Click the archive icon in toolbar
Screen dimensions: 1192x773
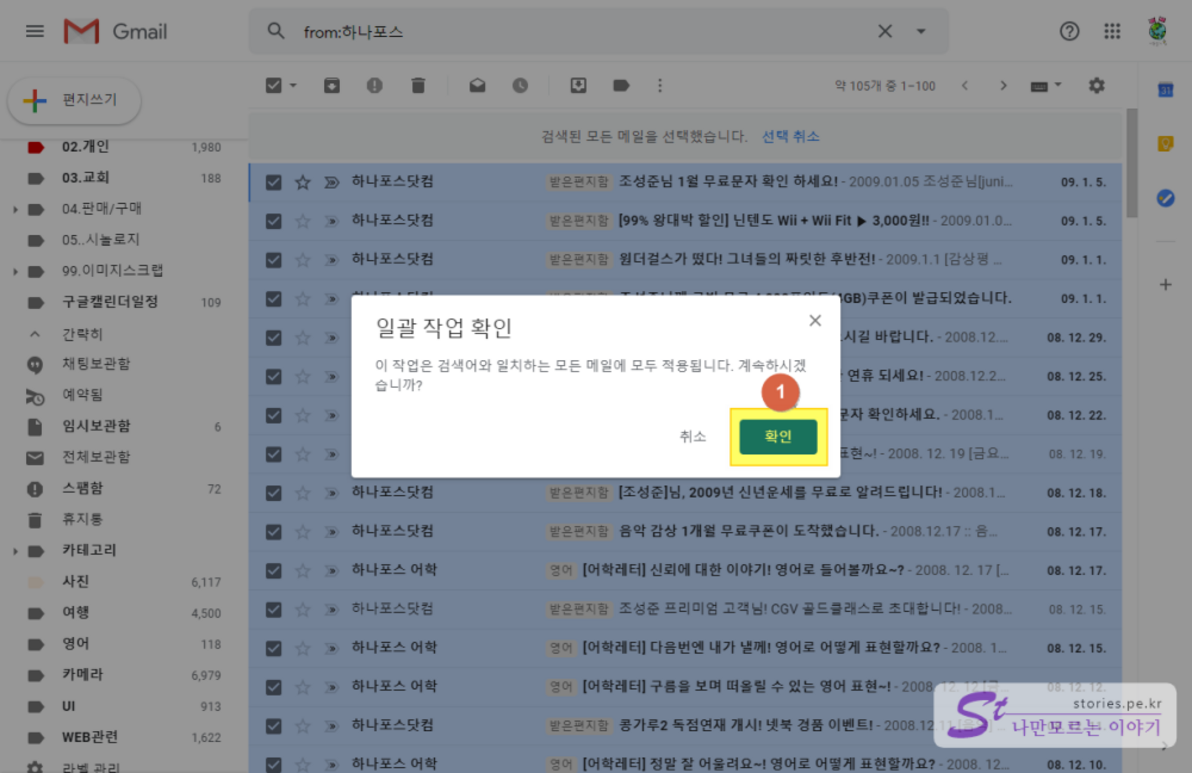[x=332, y=86]
